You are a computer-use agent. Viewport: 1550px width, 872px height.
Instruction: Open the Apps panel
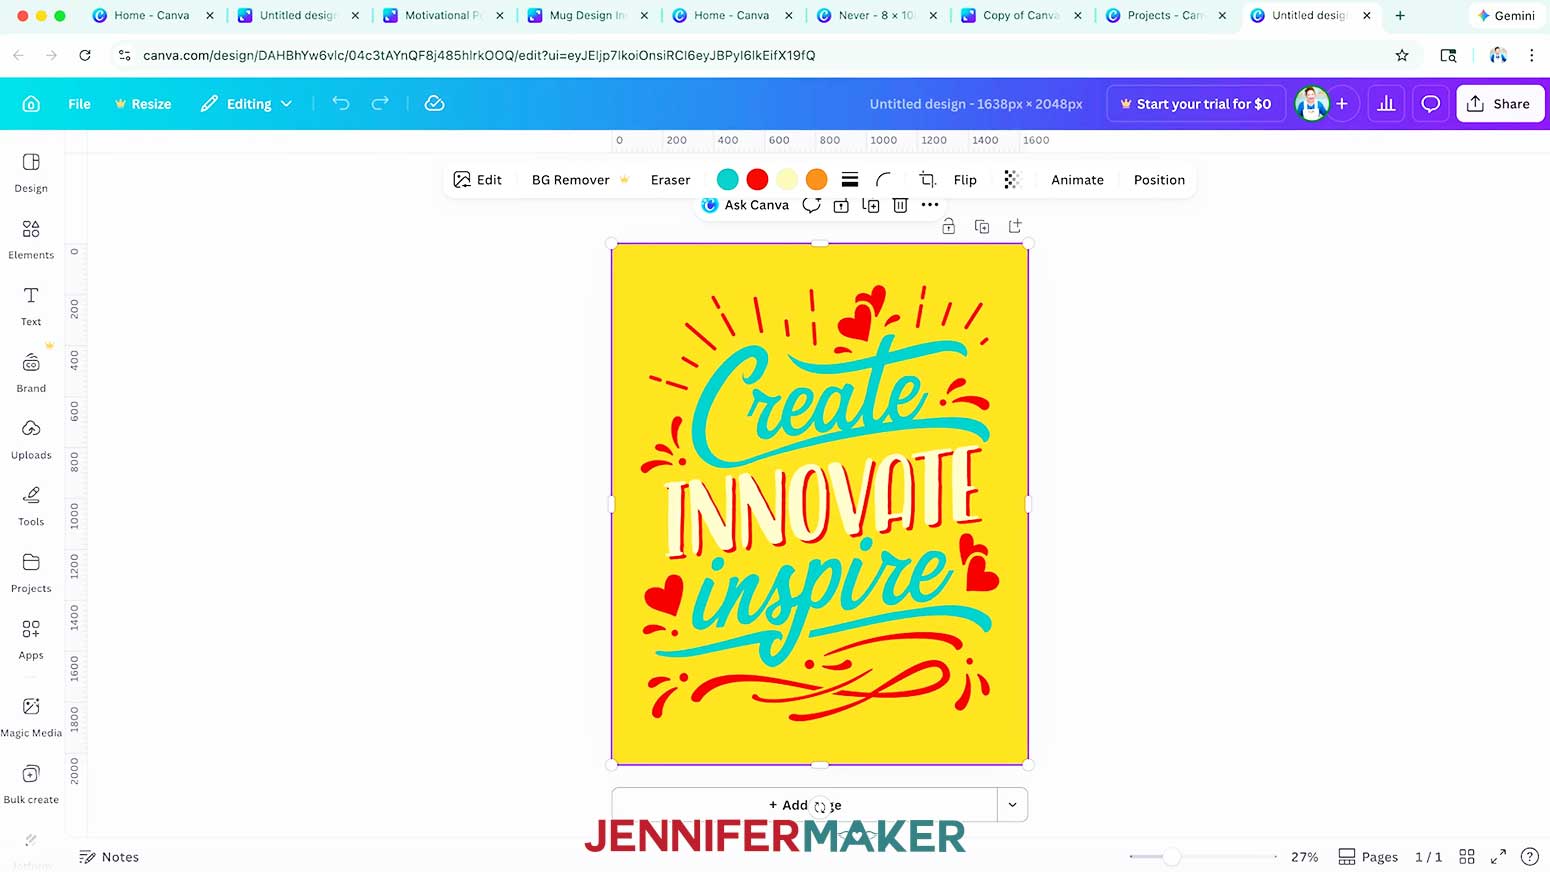click(x=31, y=640)
